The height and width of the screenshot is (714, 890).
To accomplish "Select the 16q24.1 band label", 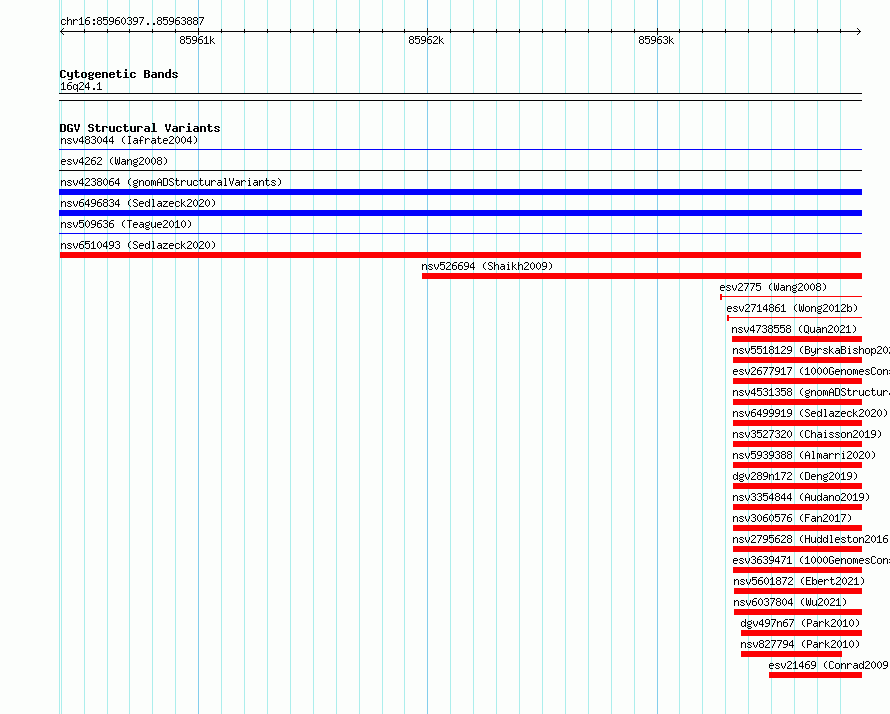I will click(x=81, y=86).
